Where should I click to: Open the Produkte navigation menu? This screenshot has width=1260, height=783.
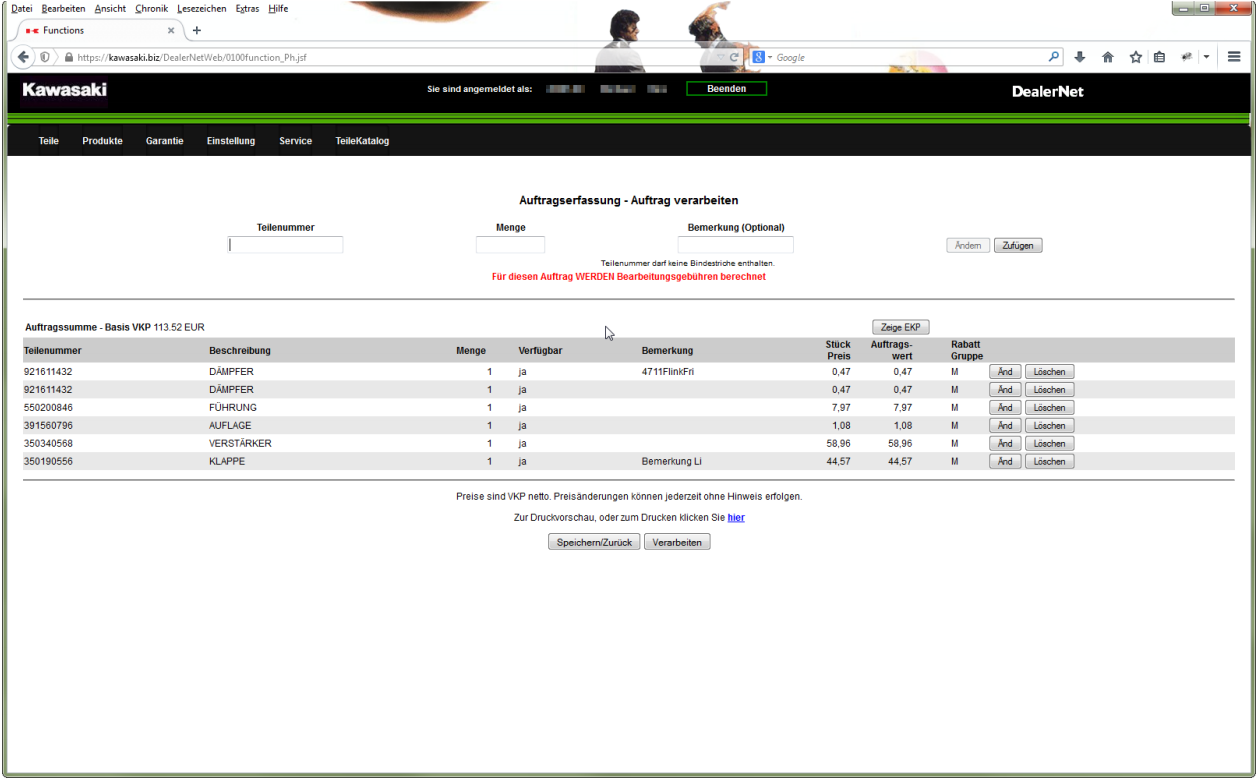click(x=102, y=141)
